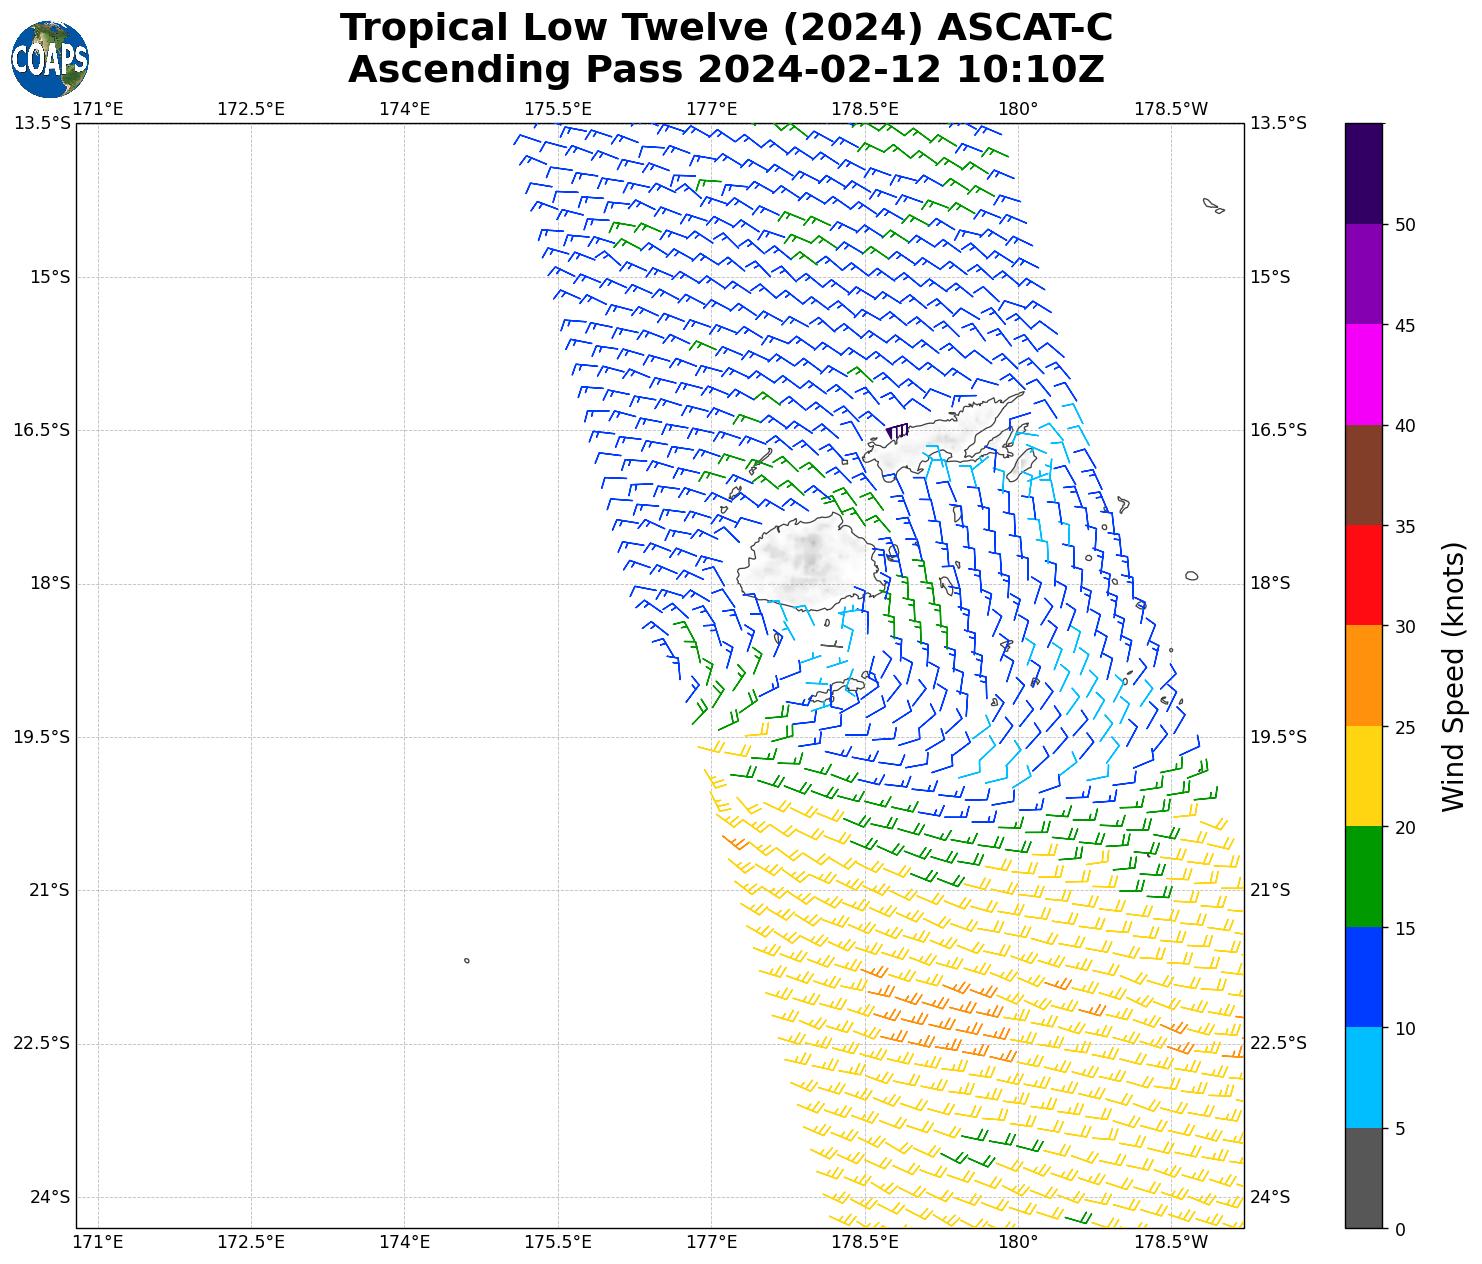Viewport: 1482px width, 1264px height.
Task: Click the COAPS globe logo
Action: tap(50, 59)
